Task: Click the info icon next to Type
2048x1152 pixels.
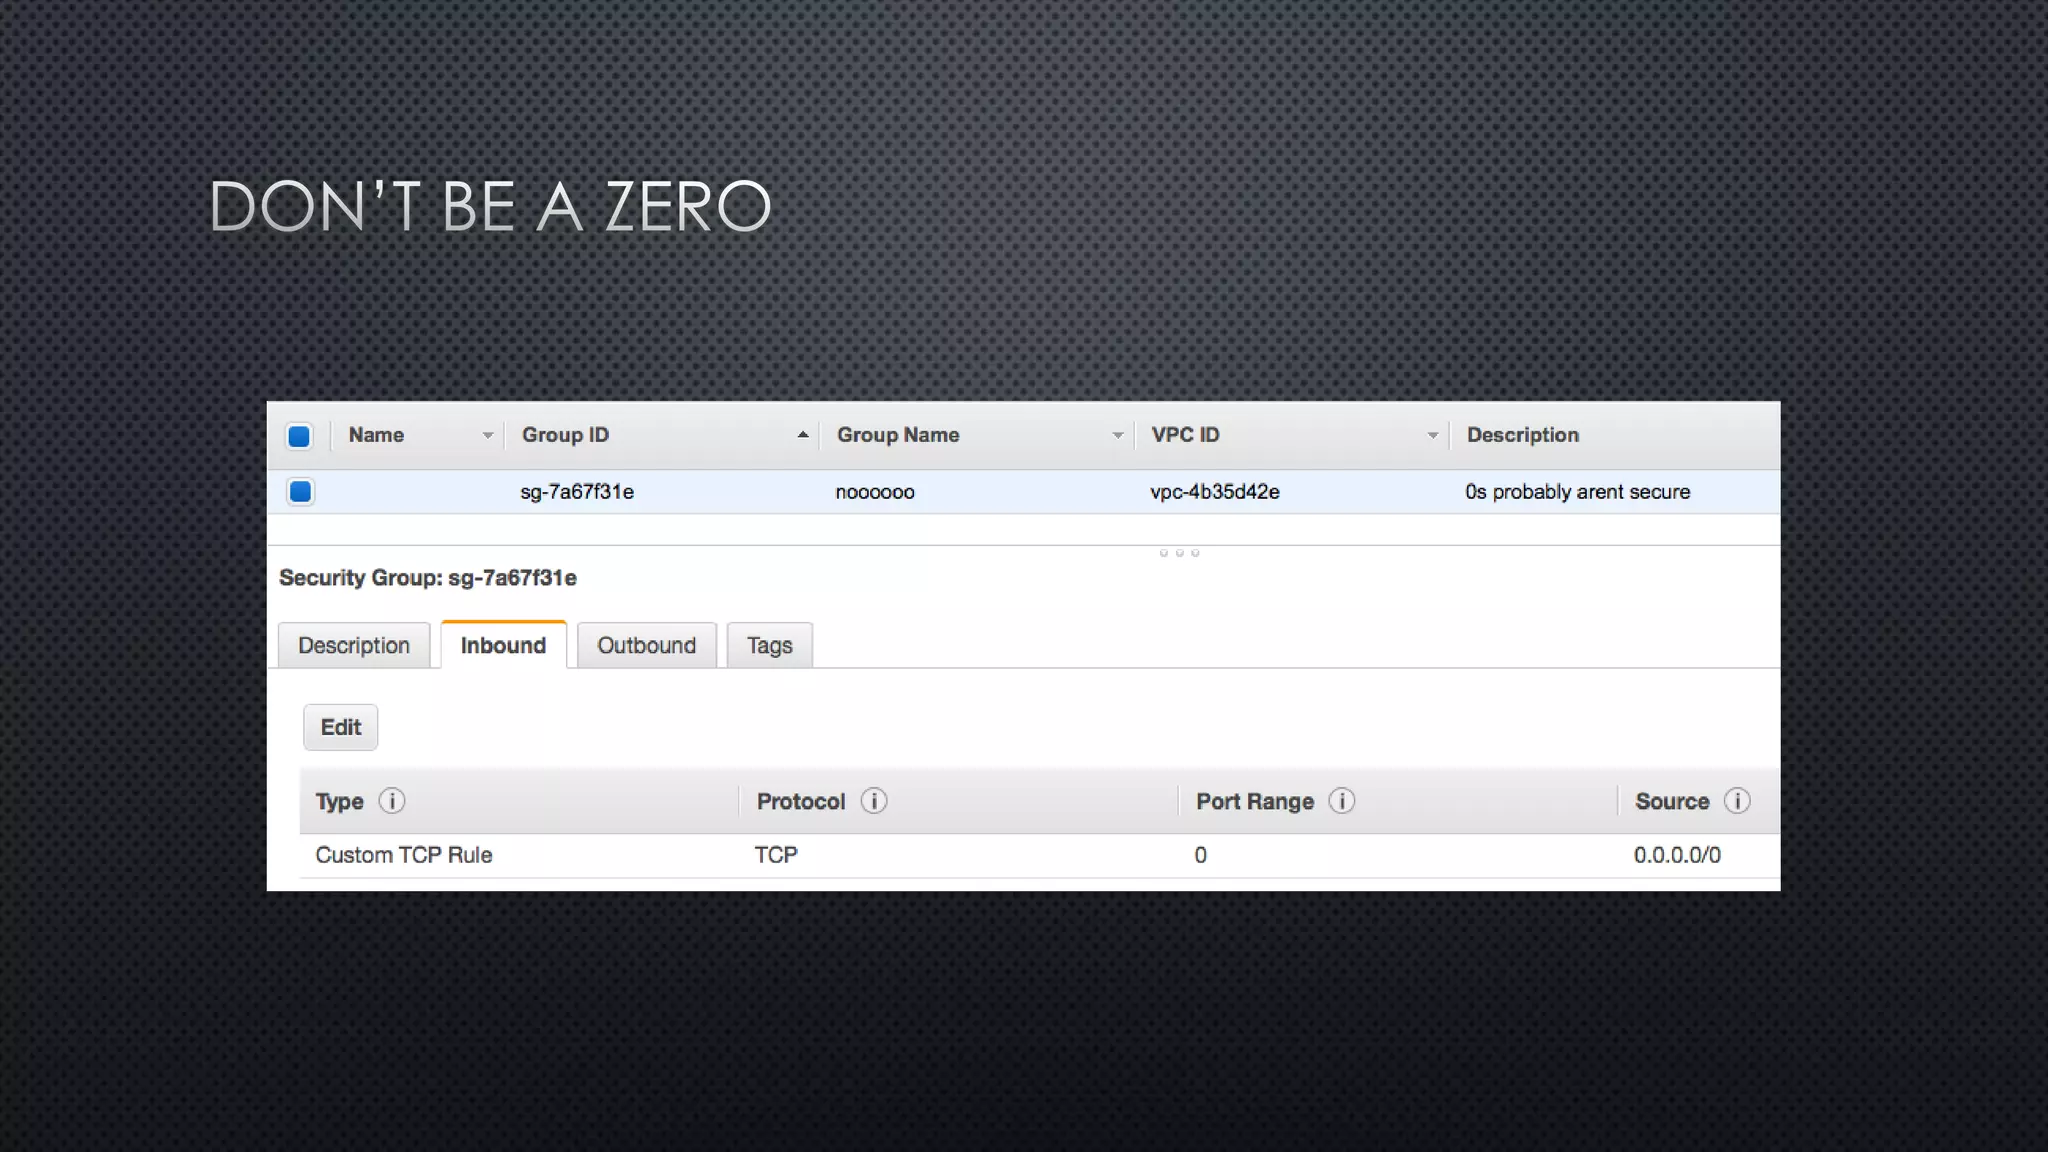Action: point(392,801)
